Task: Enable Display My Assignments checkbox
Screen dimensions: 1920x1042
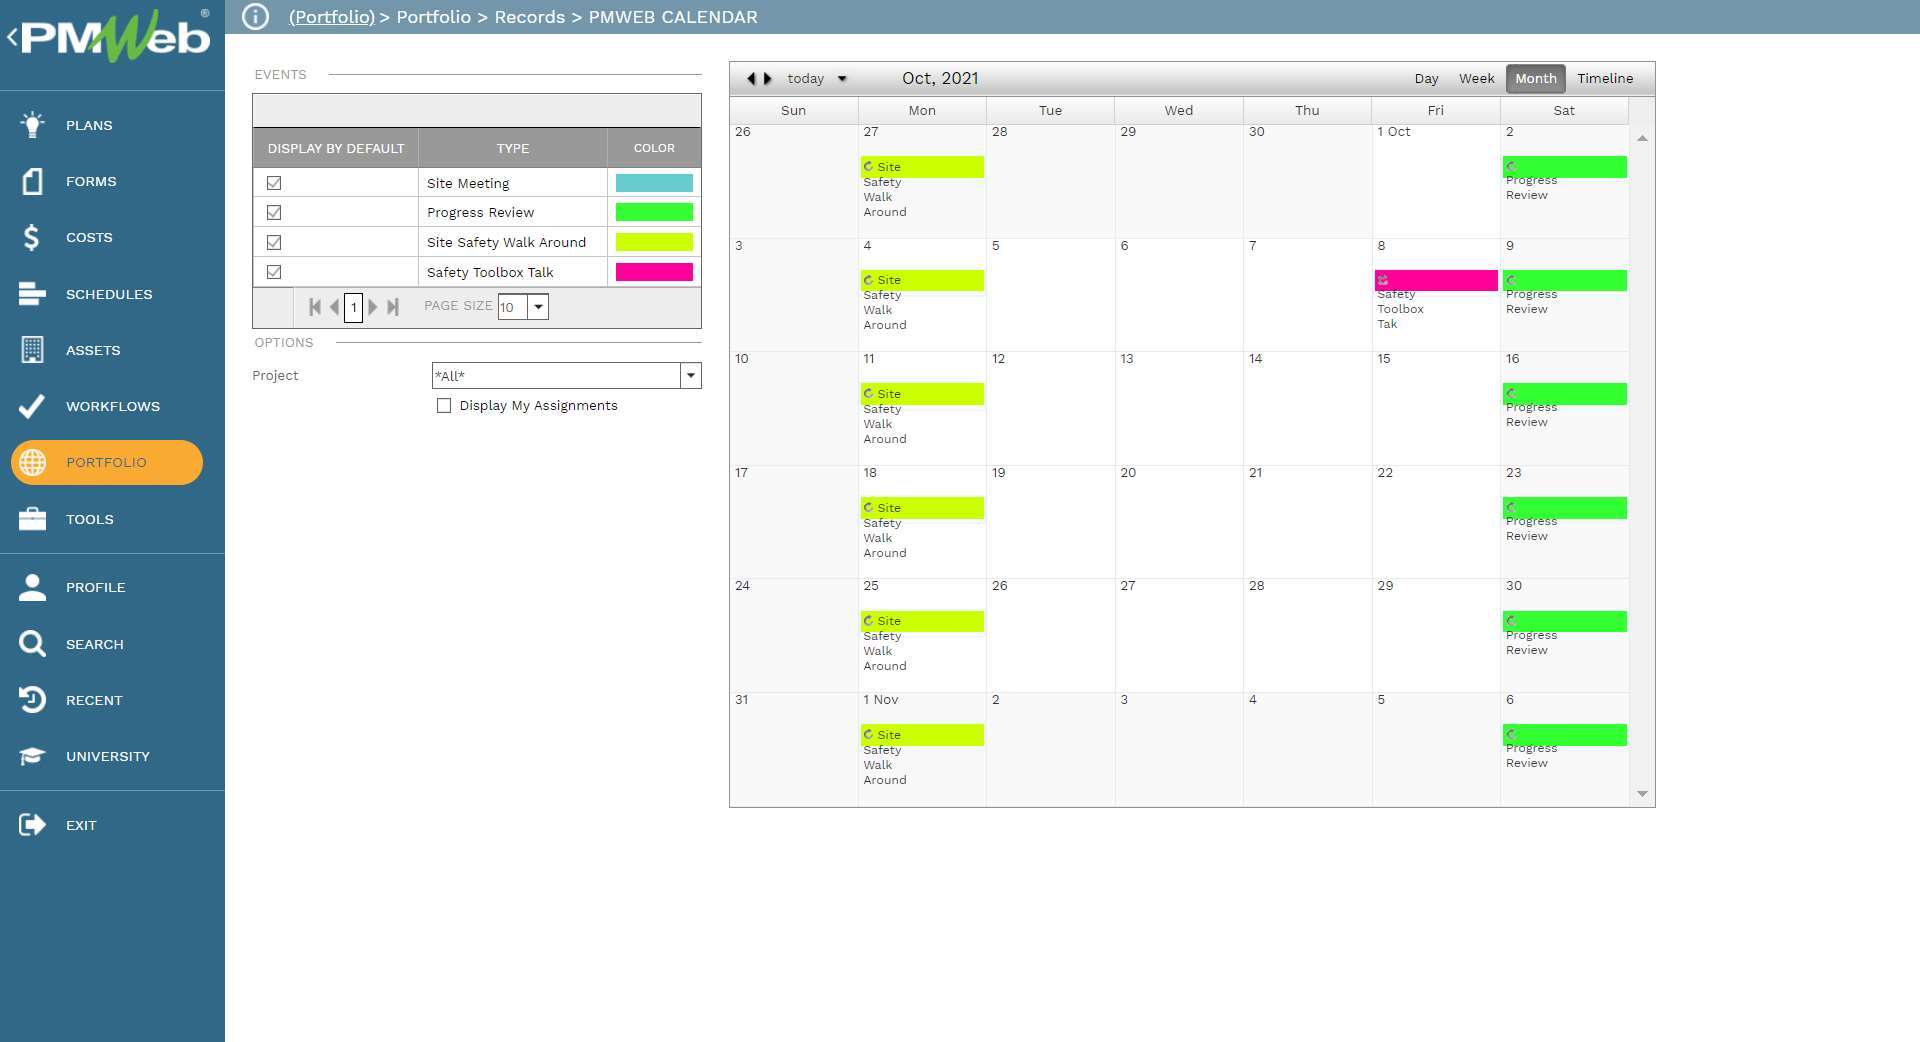Action: tap(444, 405)
